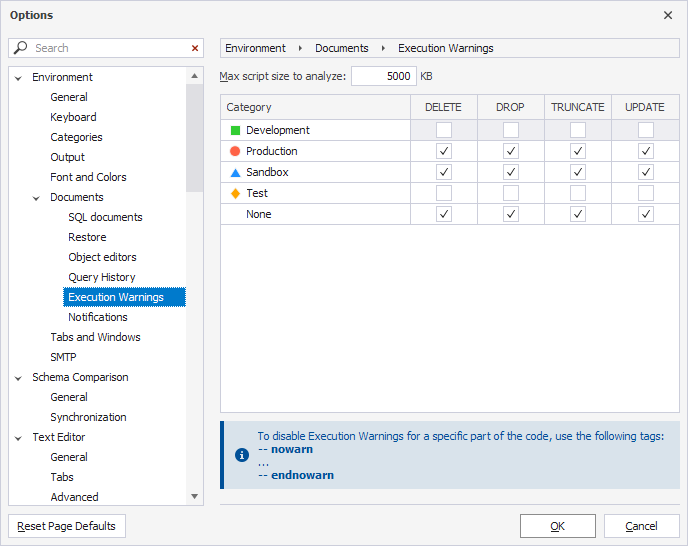Click the Max script size field
Viewport: 688px width, 546px height.
[383, 76]
